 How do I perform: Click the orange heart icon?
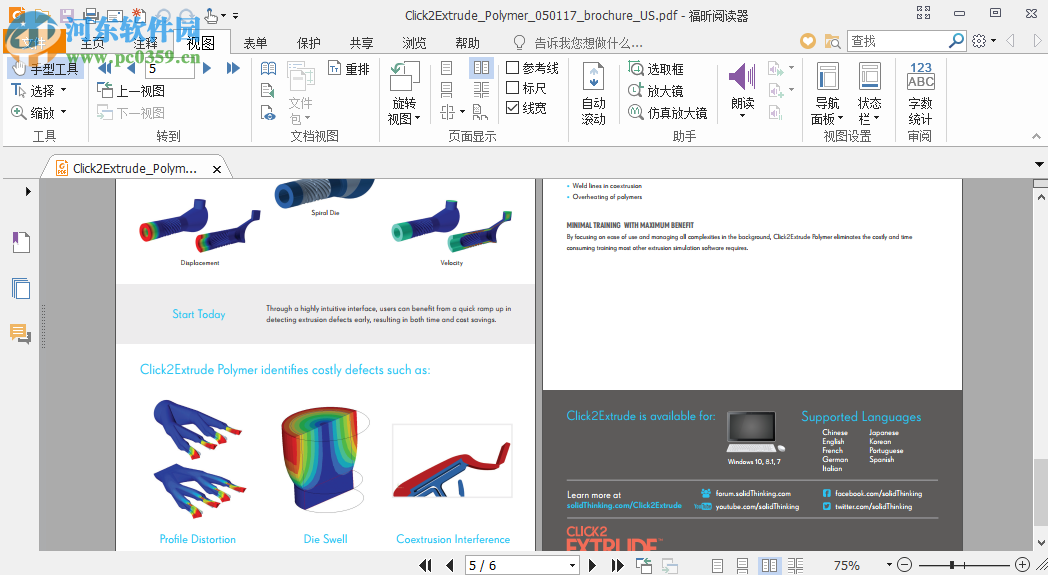point(808,41)
